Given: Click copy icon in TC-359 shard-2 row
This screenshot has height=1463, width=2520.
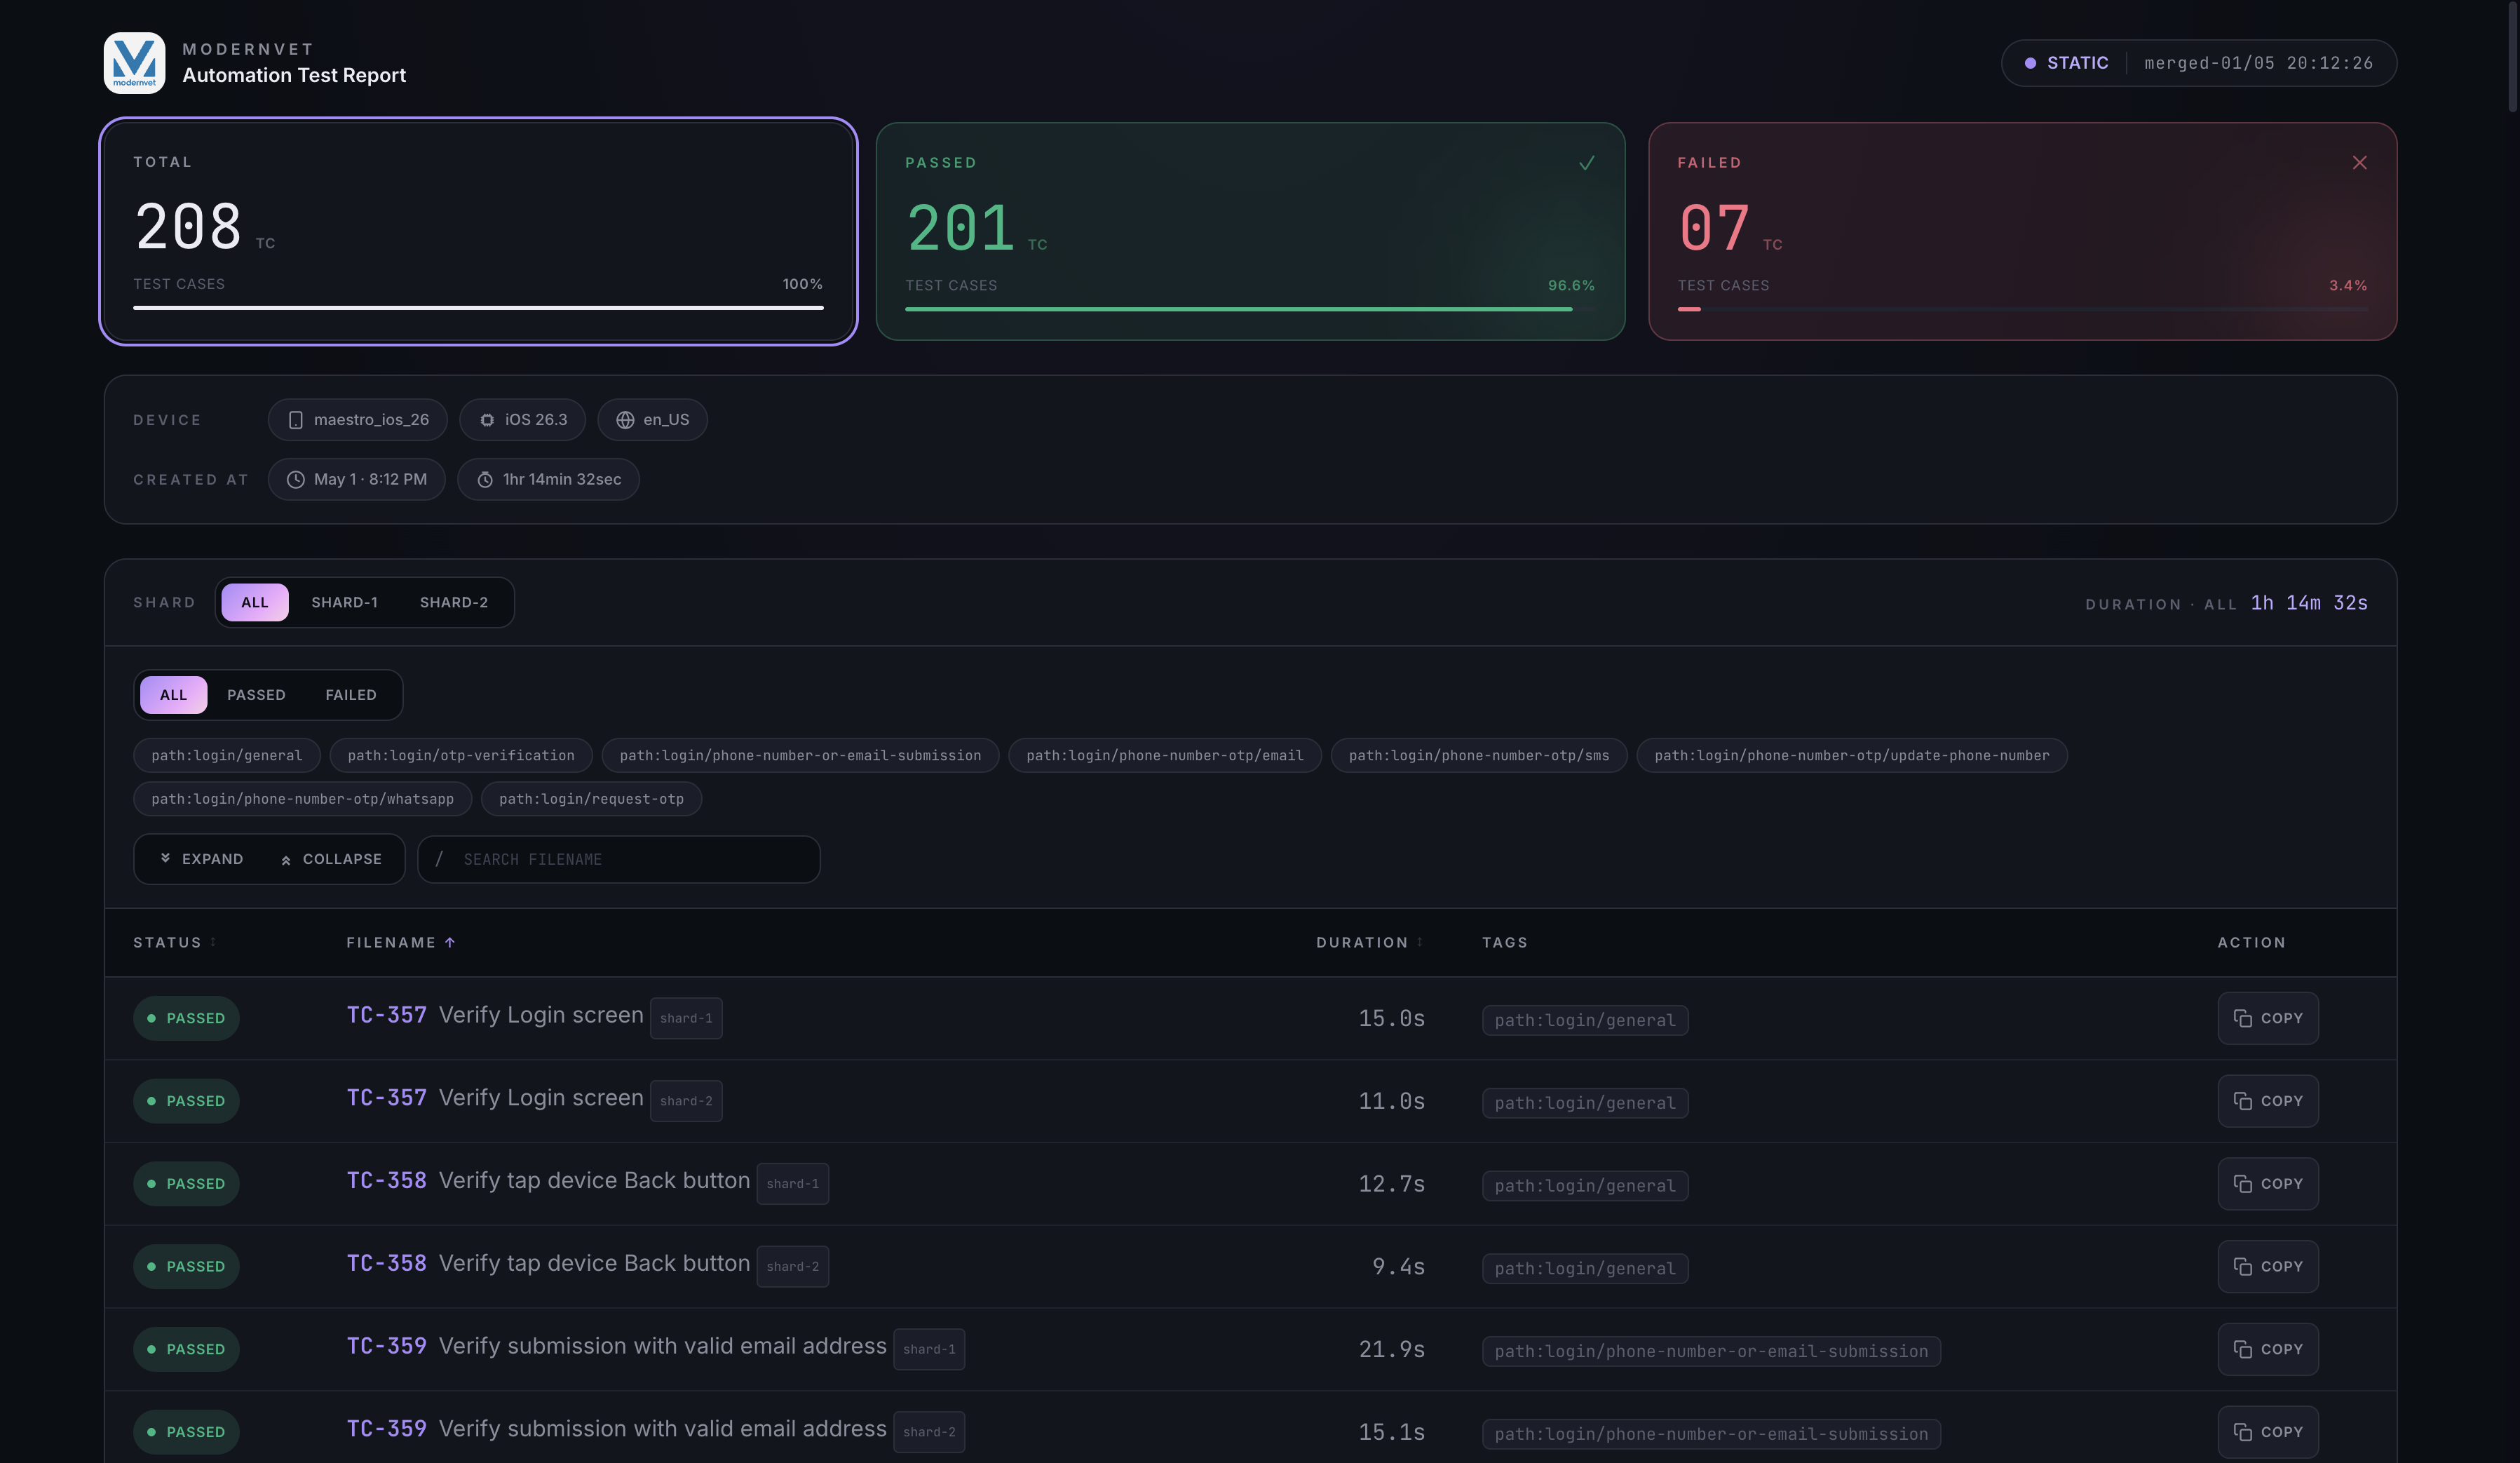Looking at the screenshot, I should point(2242,1432).
